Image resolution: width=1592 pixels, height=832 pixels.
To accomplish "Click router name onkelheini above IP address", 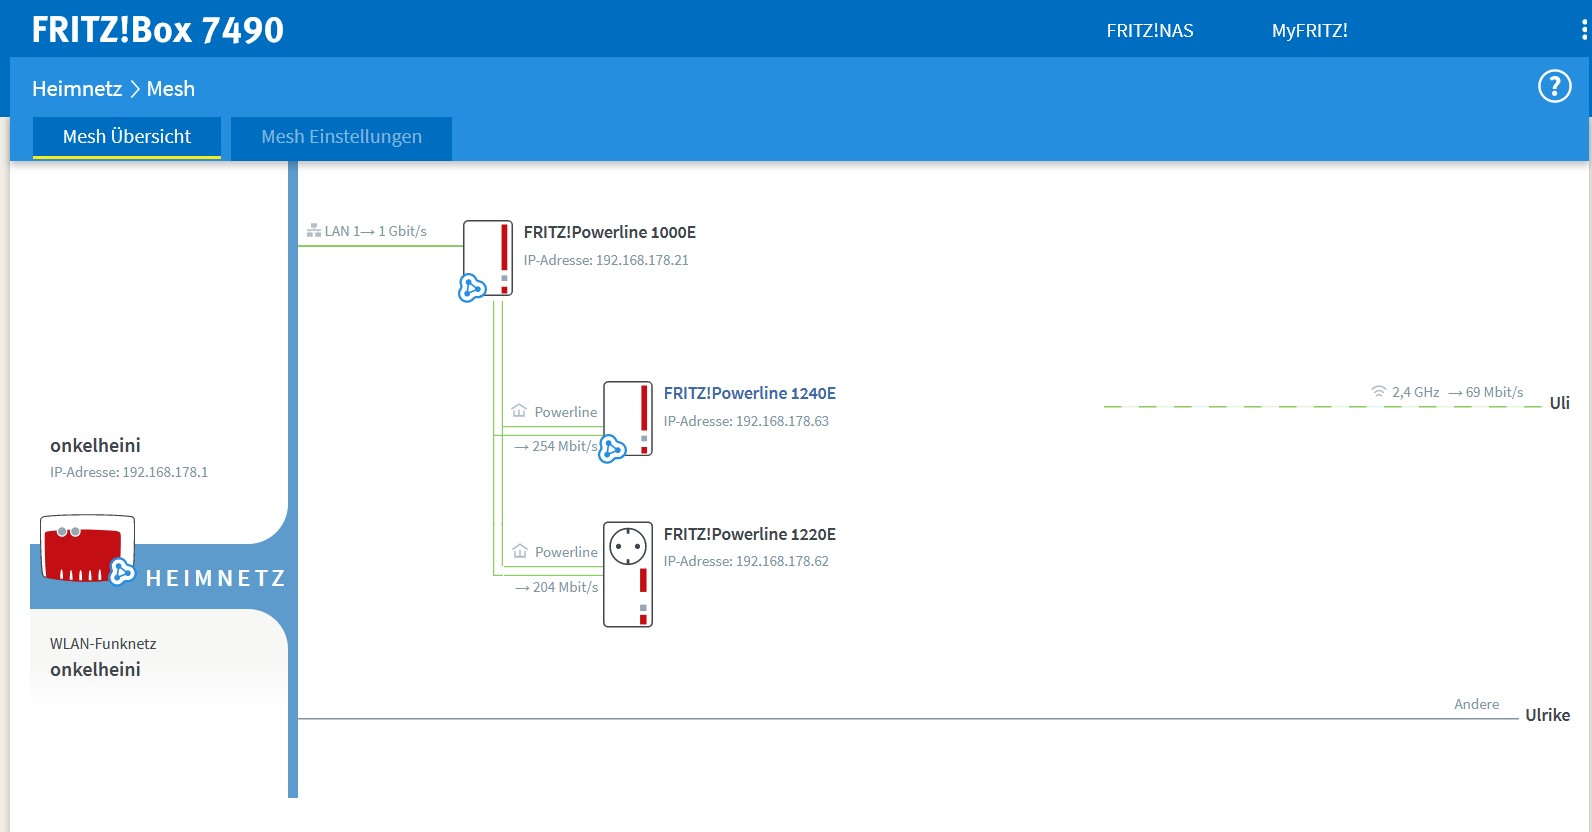I will click(x=95, y=446).
